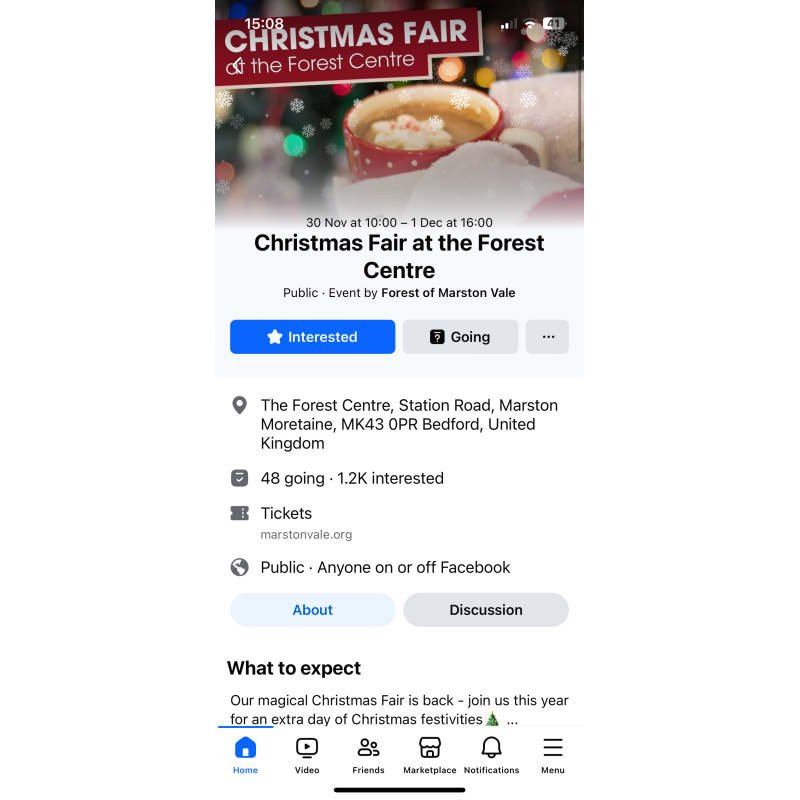
Task: Open the hamburger Menu icon
Action: [553, 748]
